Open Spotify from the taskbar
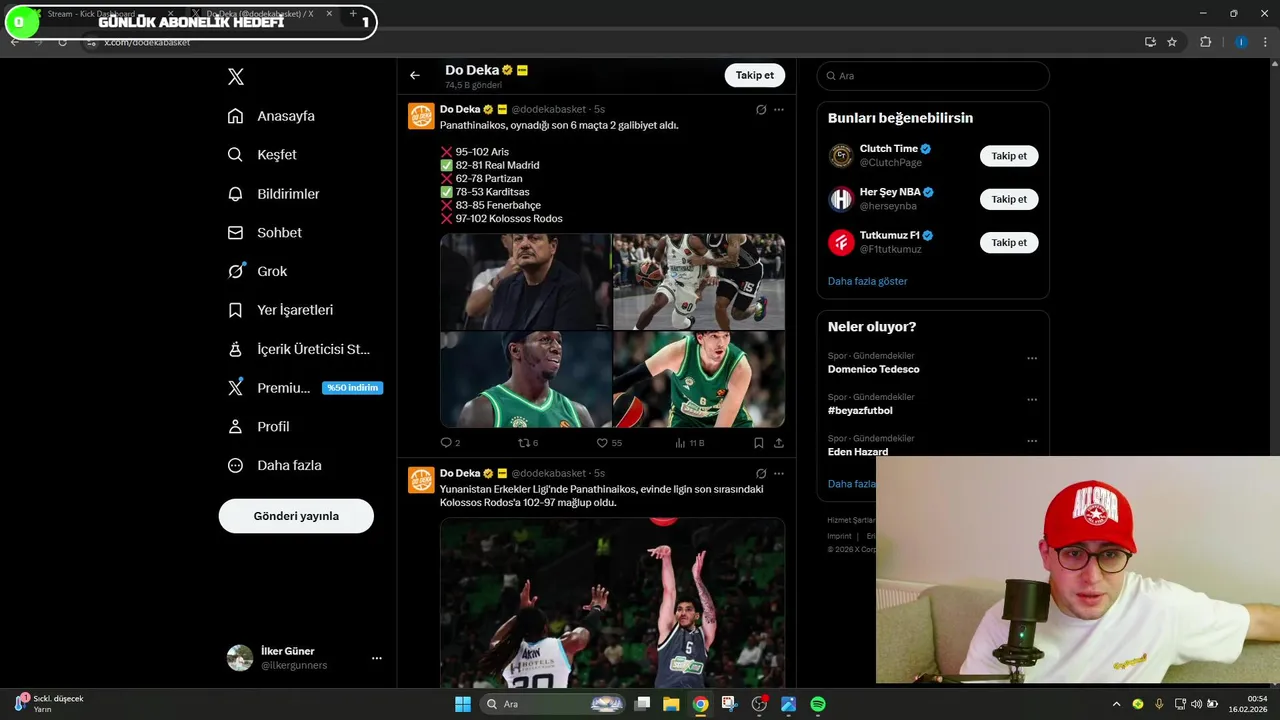Viewport: 1280px width, 720px height. pos(818,704)
